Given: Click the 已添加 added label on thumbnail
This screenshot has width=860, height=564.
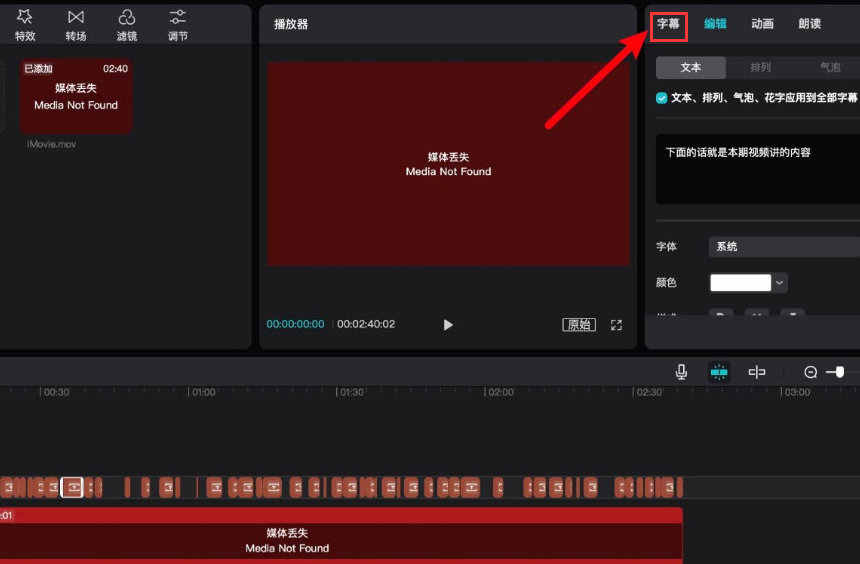Looking at the screenshot, I should point(38,69).
